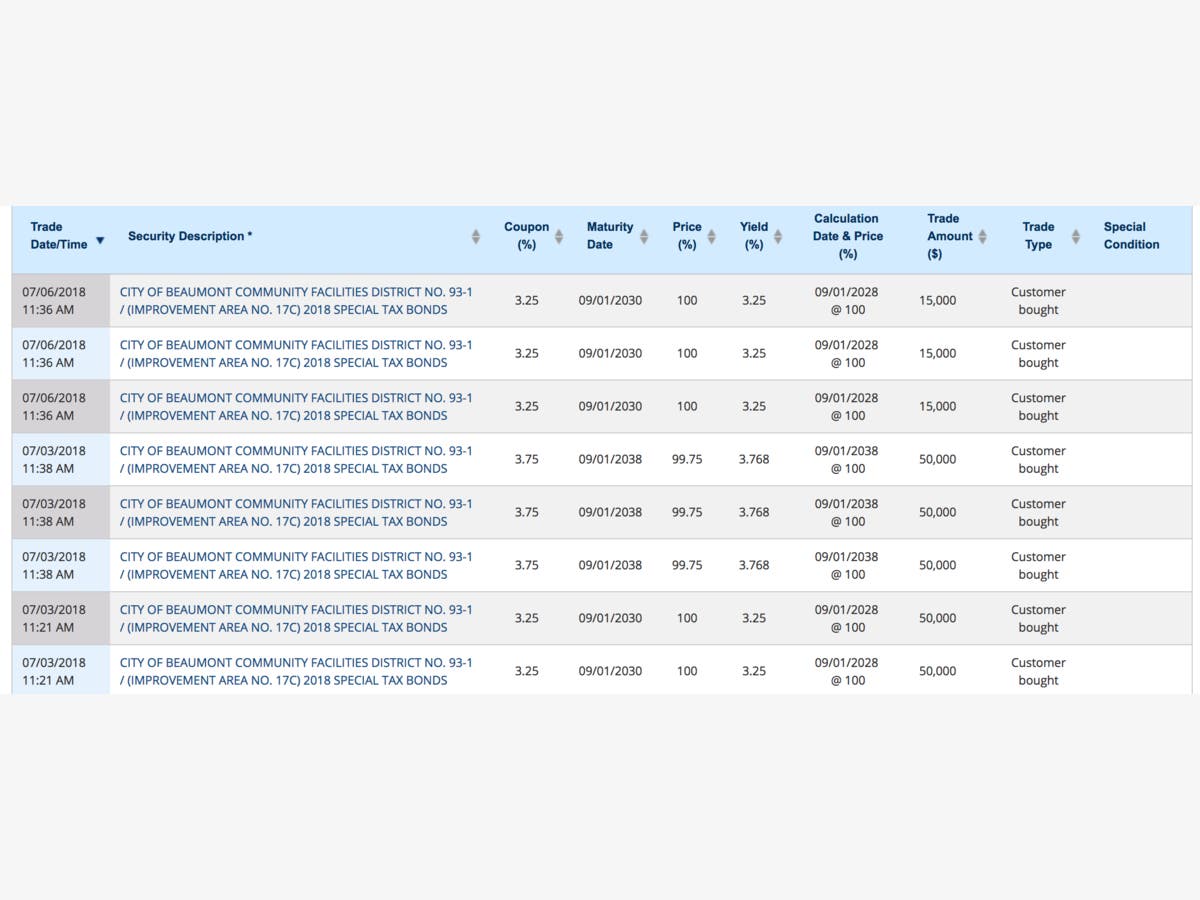Sort by Trade Date/Time arrow
The height and width of the screenshot is (900, 1200).
point(100,241)
